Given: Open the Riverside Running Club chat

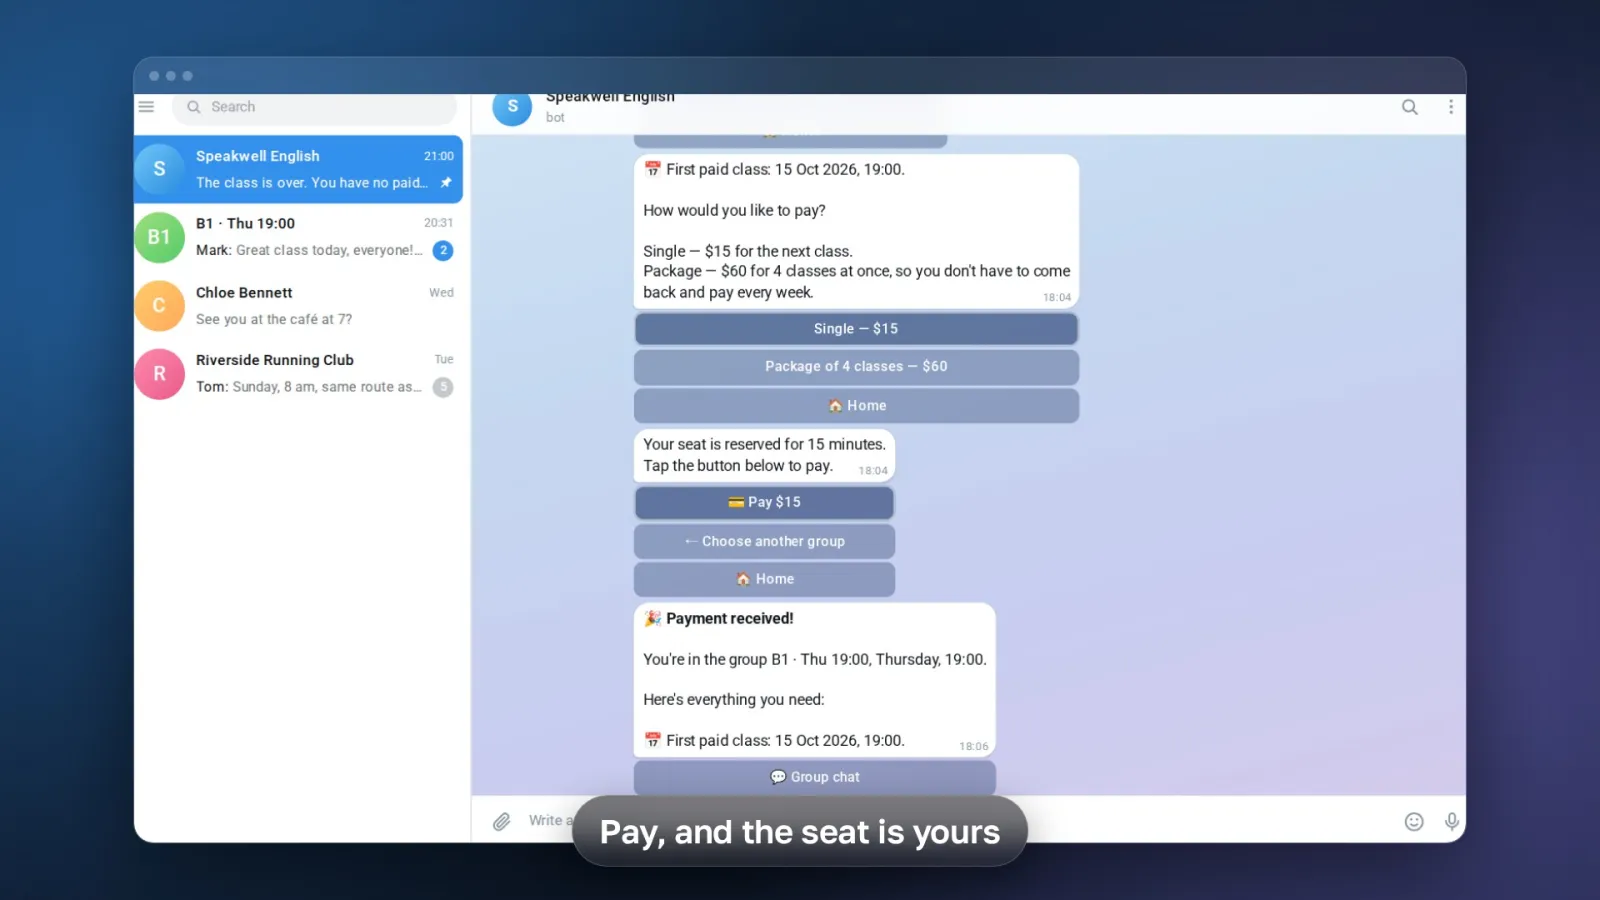Looking at the screenshot, I should tap(298, 373).
